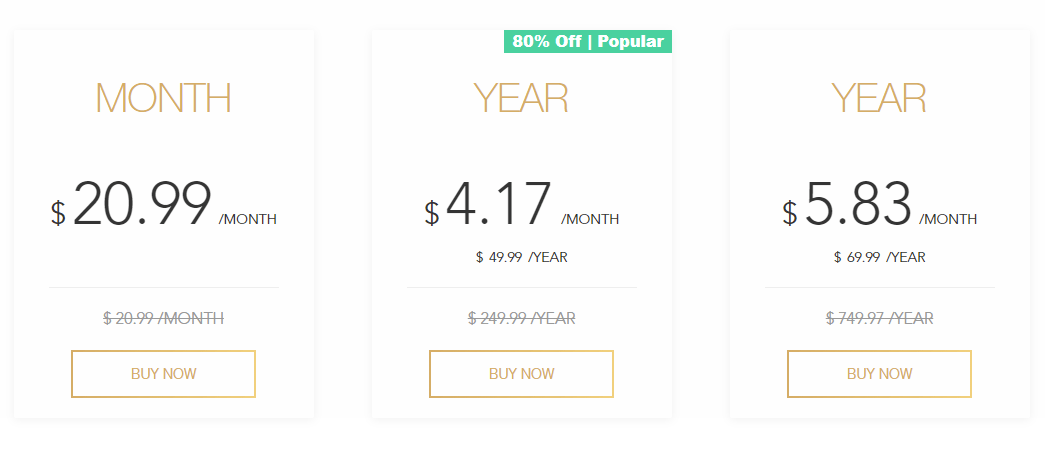The image size is (1045, 450).
Task: Click BUY NOW on the MONTH plan
Action: click(x=163, y=374)
